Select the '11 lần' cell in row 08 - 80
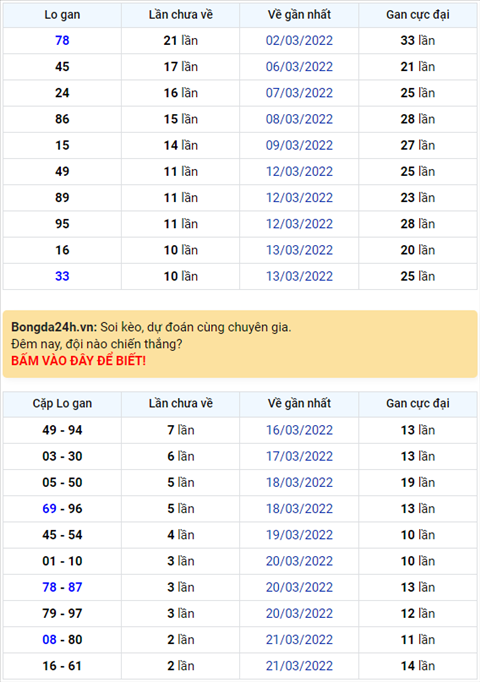 (x=418, y=640)
